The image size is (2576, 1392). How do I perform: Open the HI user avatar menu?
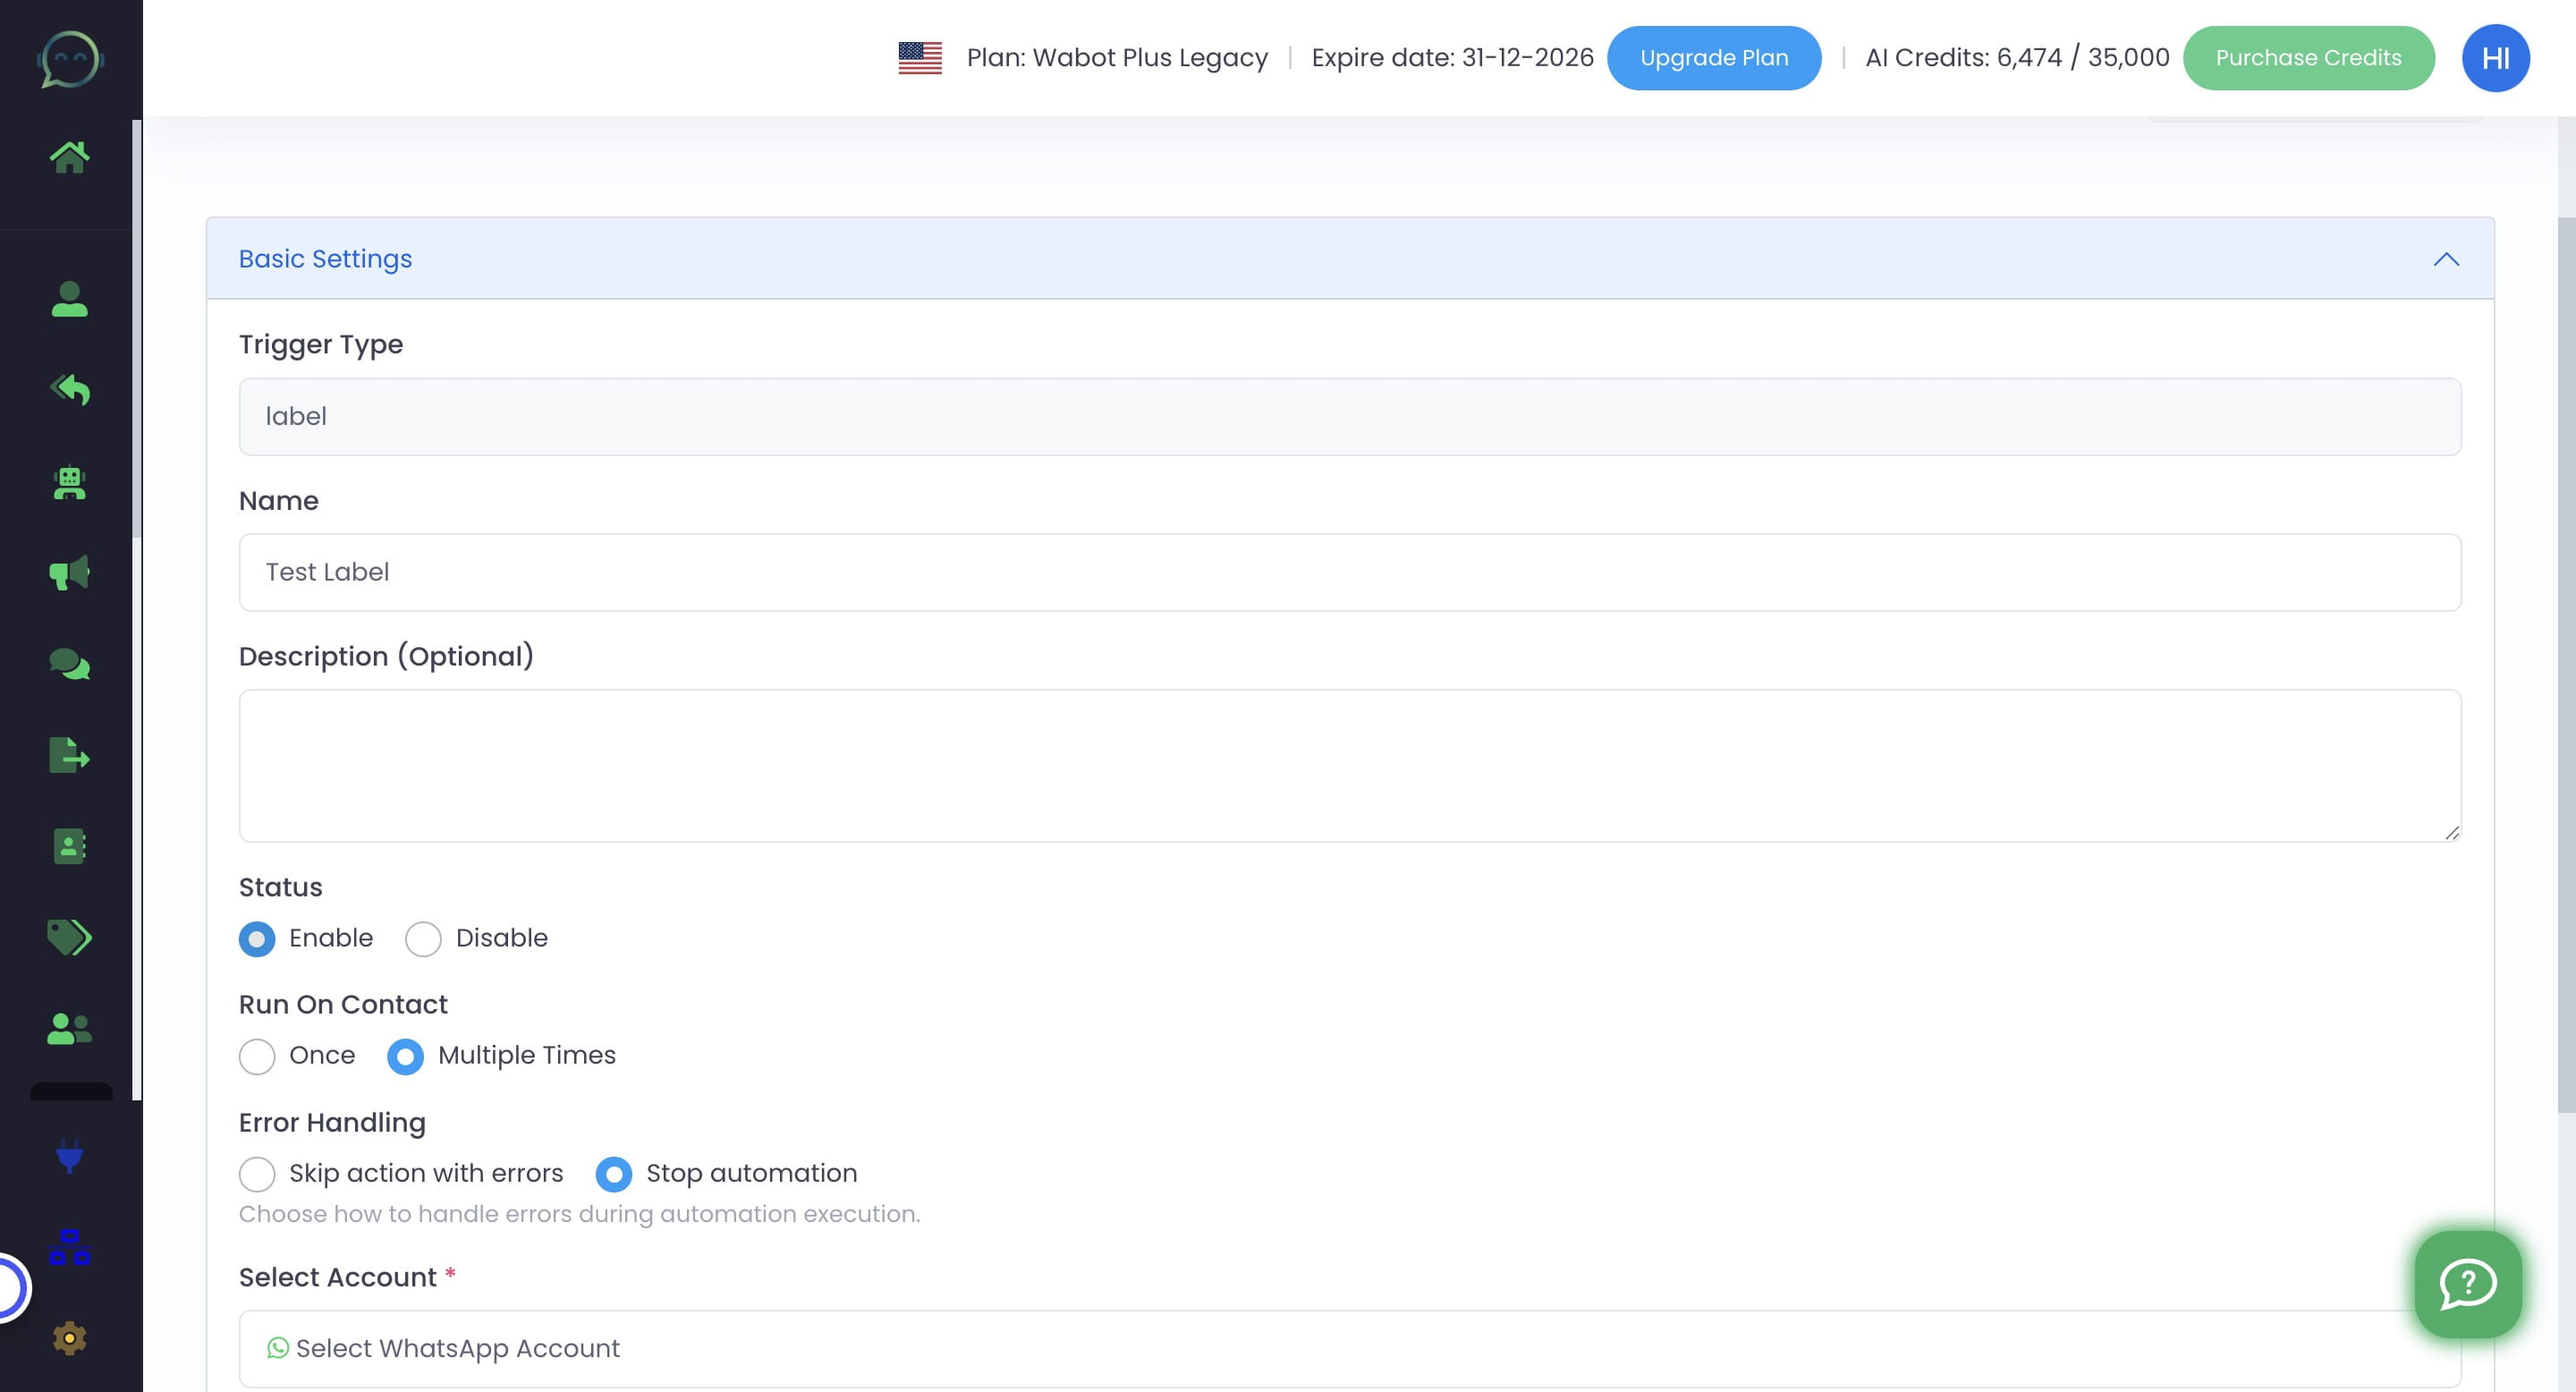[x=2495, y=58]
